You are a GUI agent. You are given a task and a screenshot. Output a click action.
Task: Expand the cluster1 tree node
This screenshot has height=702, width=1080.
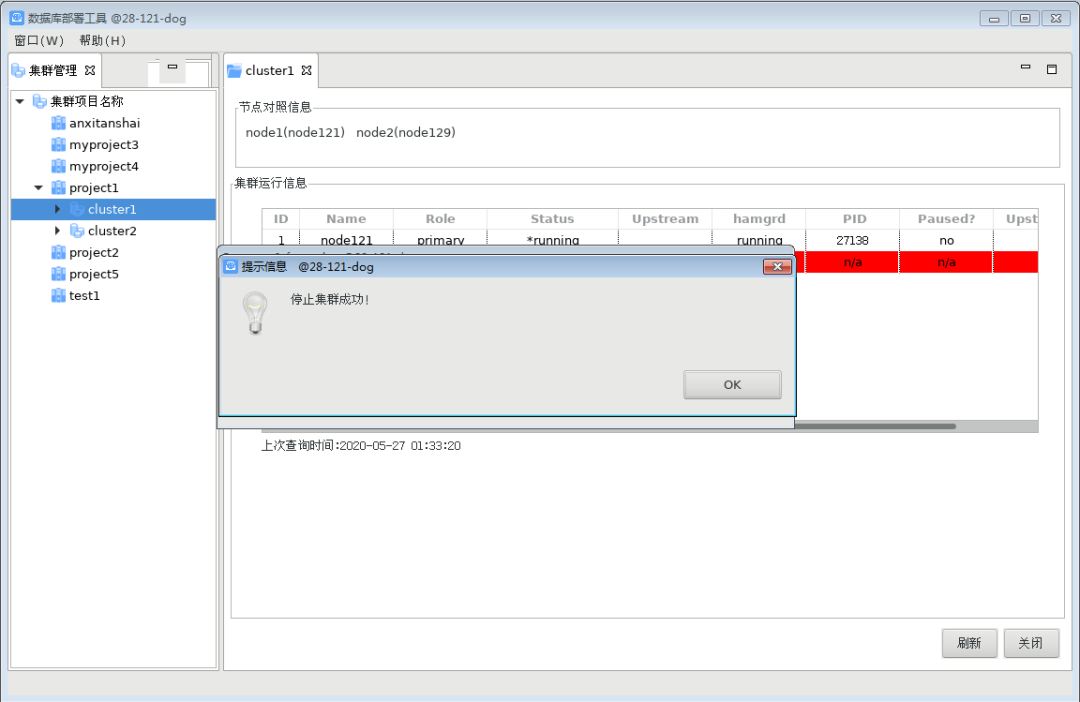(58, 209)
